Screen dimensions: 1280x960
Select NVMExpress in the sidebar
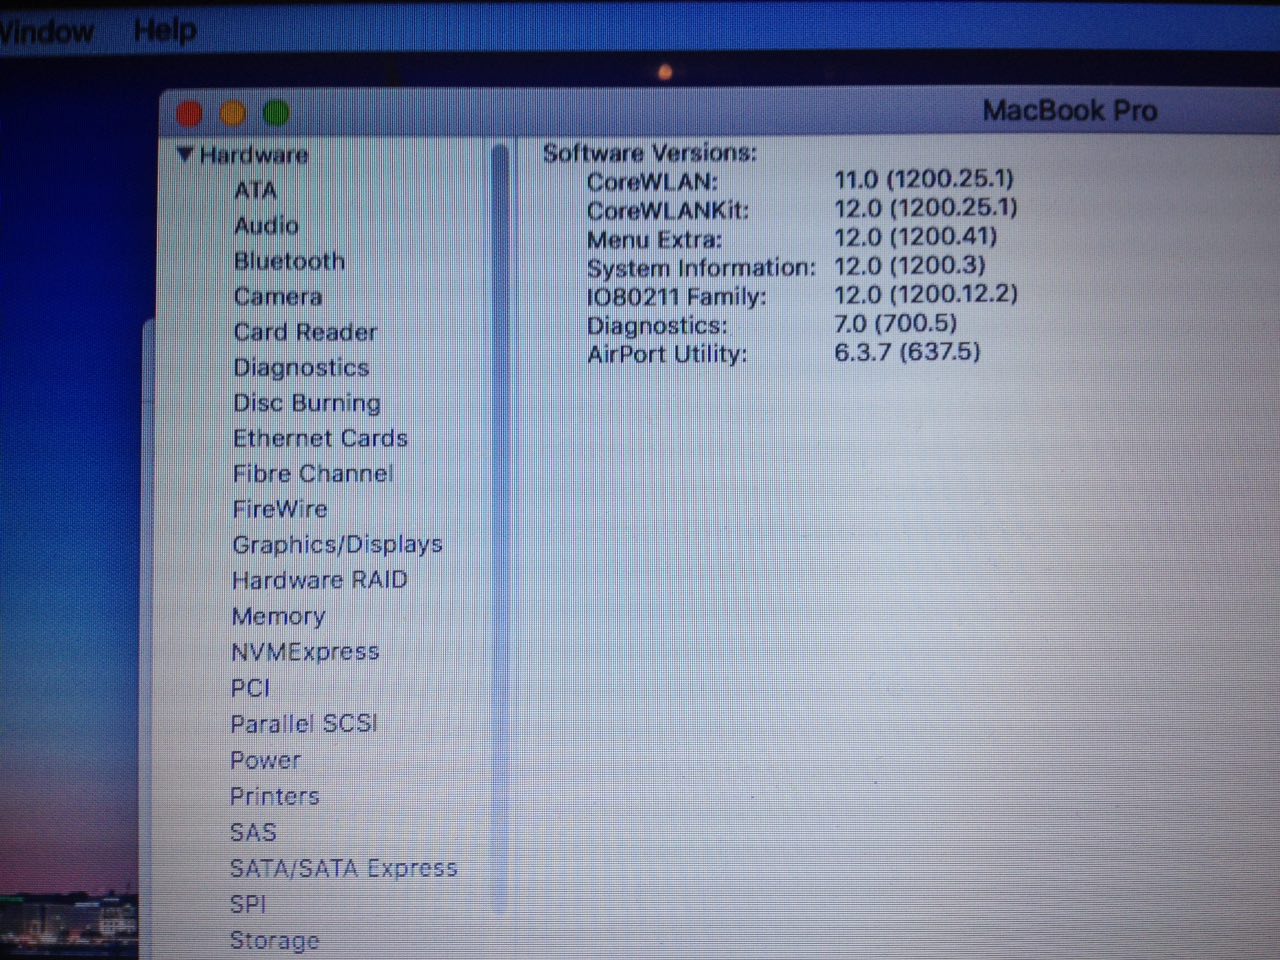click(305, 652)
